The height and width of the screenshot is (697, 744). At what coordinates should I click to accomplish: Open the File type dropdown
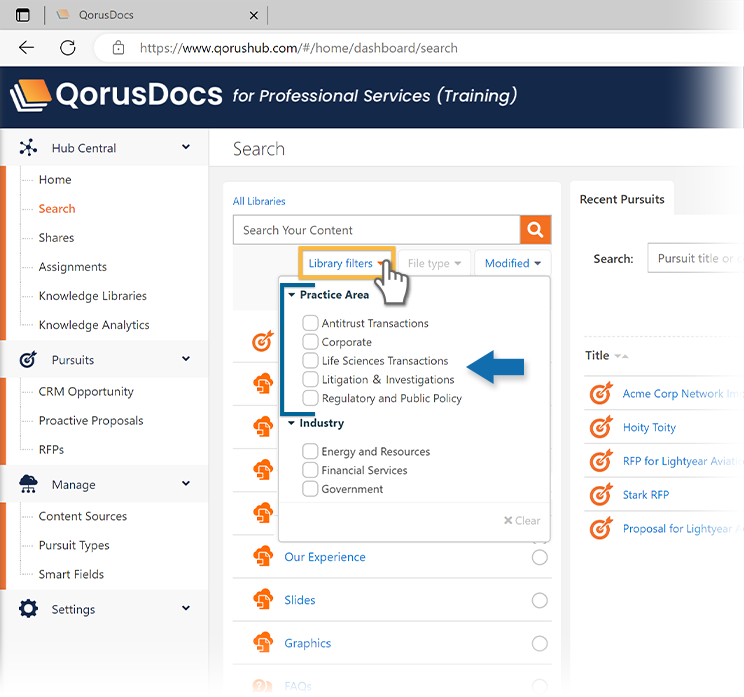pos(434,263)
